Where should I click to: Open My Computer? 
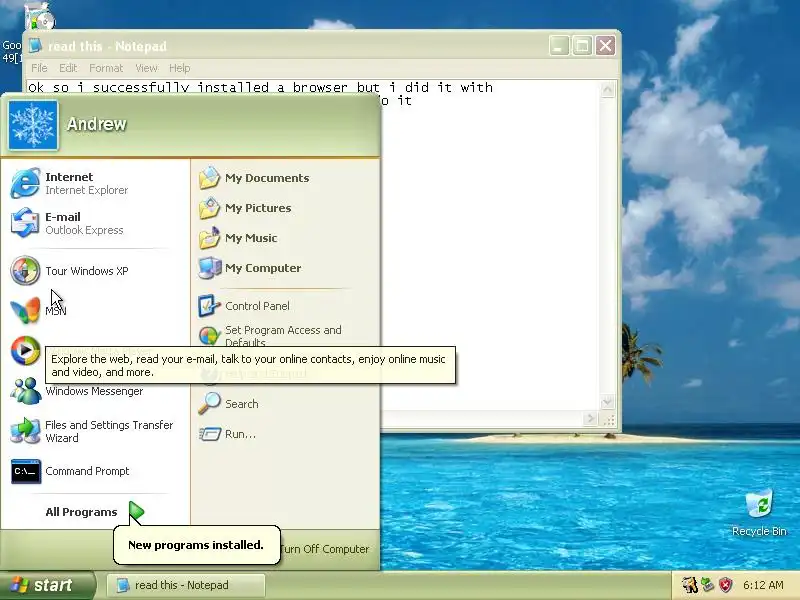click(286, 268)
